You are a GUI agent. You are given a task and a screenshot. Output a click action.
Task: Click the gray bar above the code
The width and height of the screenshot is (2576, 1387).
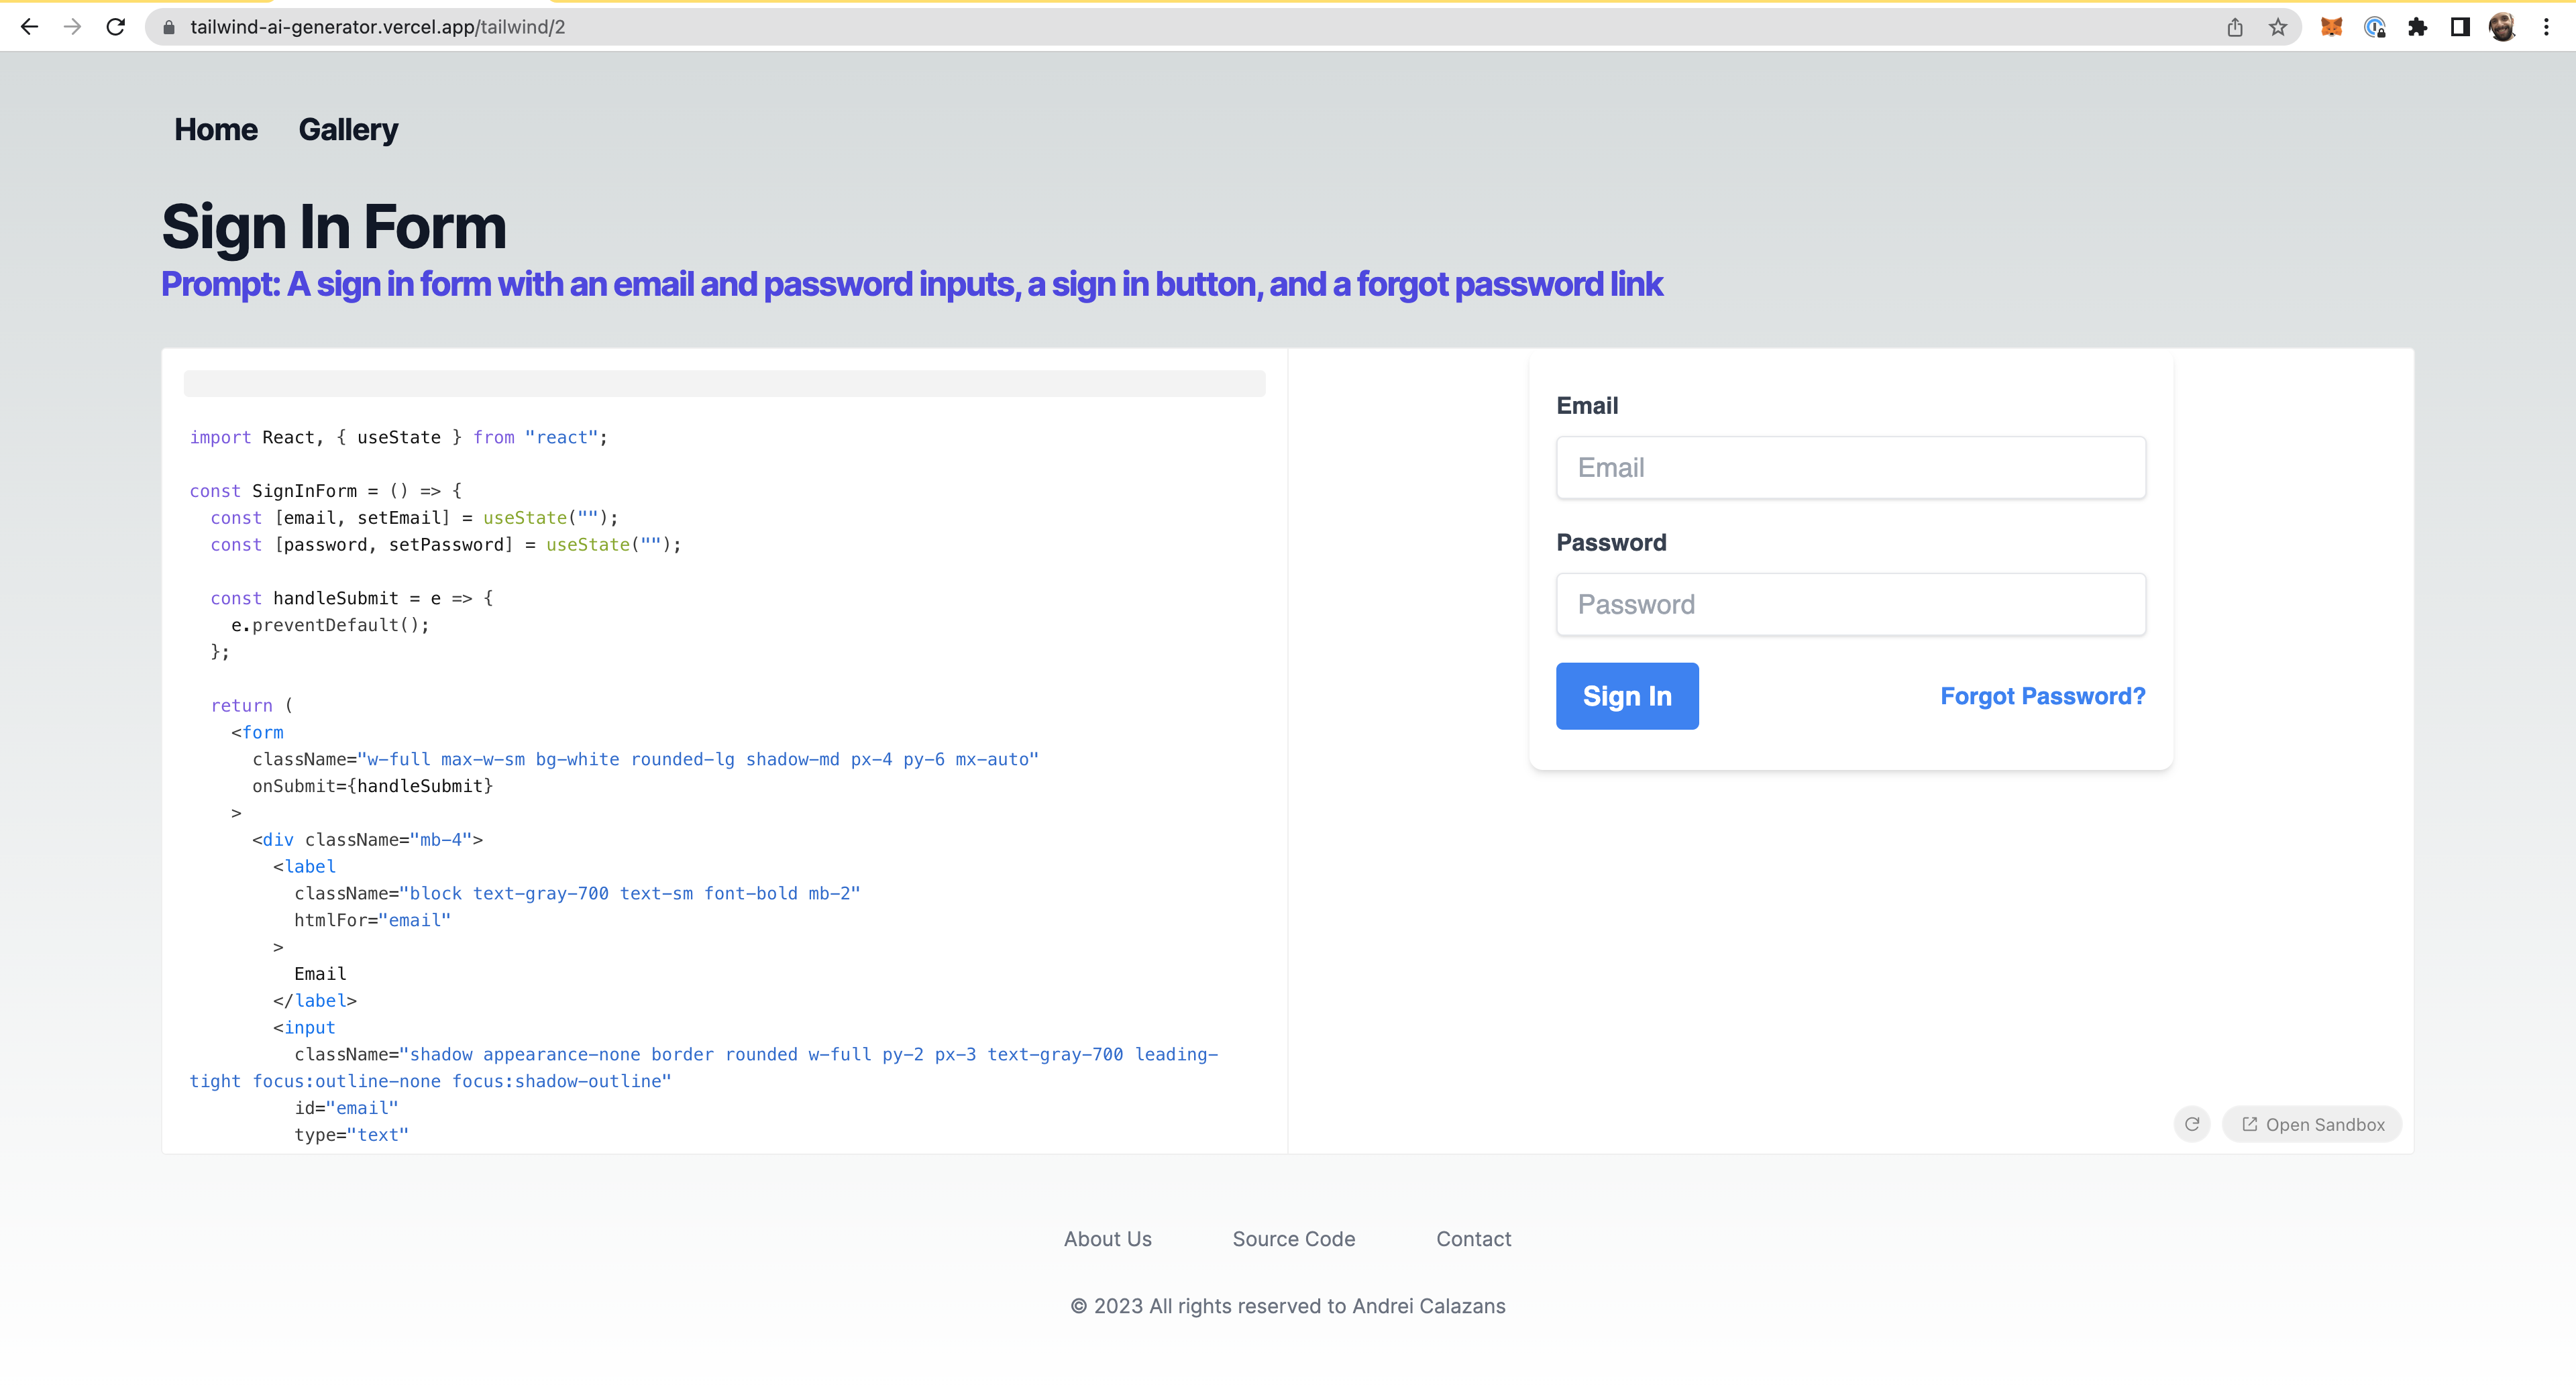725,383
